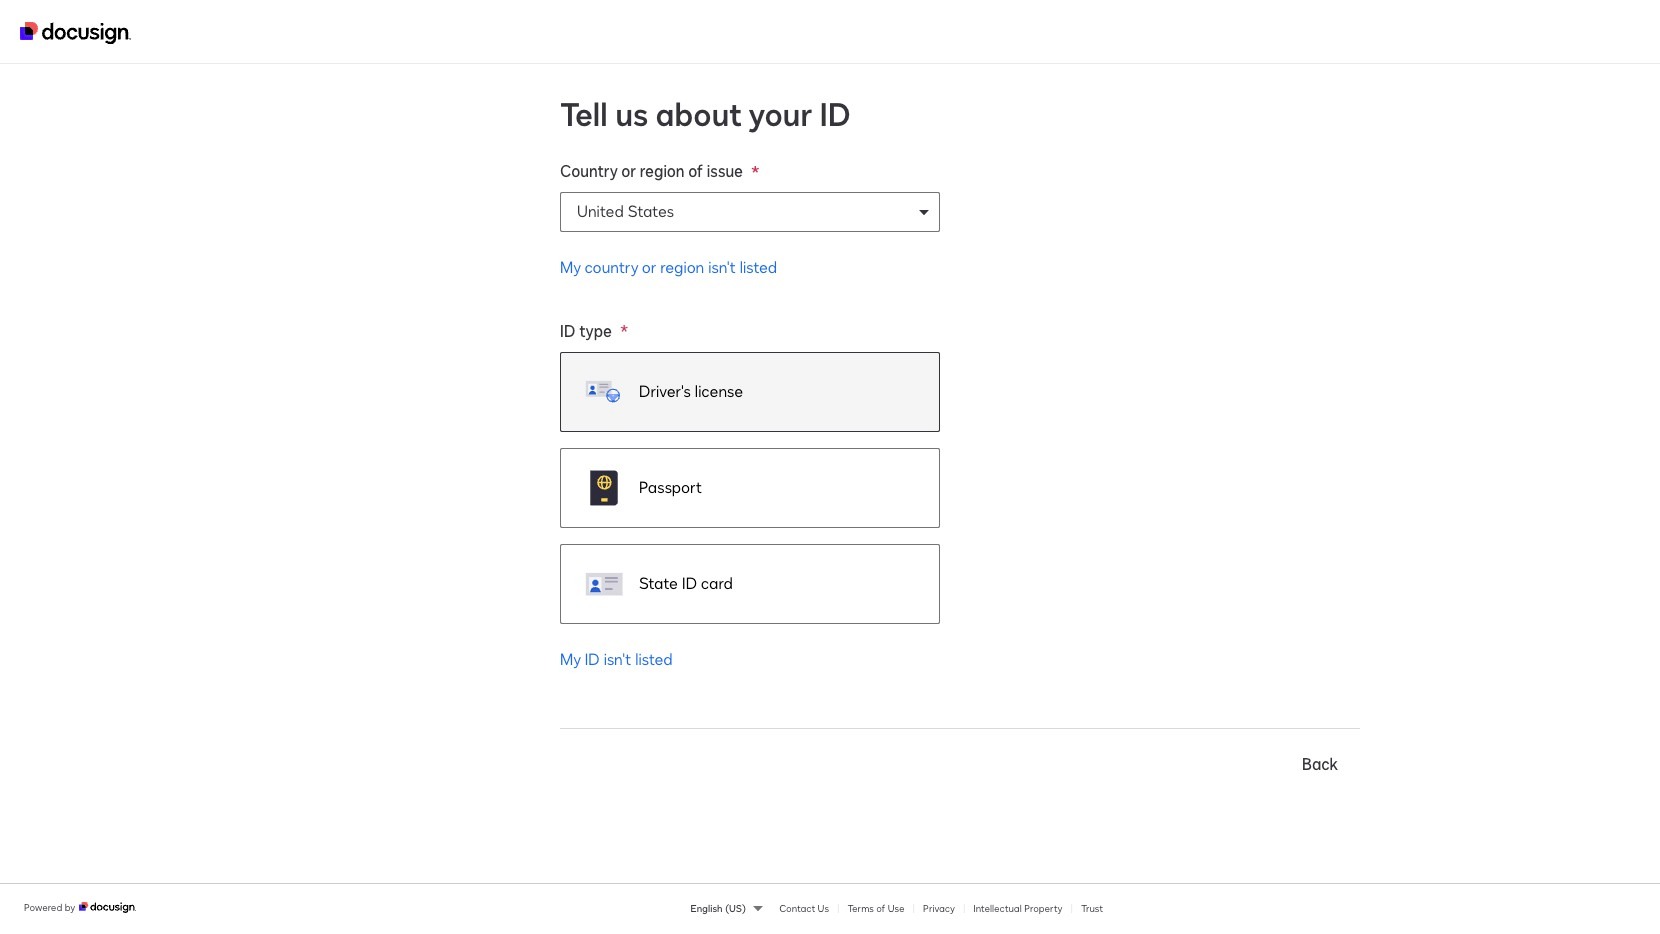1660x934 pixels.
Task: Open the Privacy footer link
Action: coord(939,909)
